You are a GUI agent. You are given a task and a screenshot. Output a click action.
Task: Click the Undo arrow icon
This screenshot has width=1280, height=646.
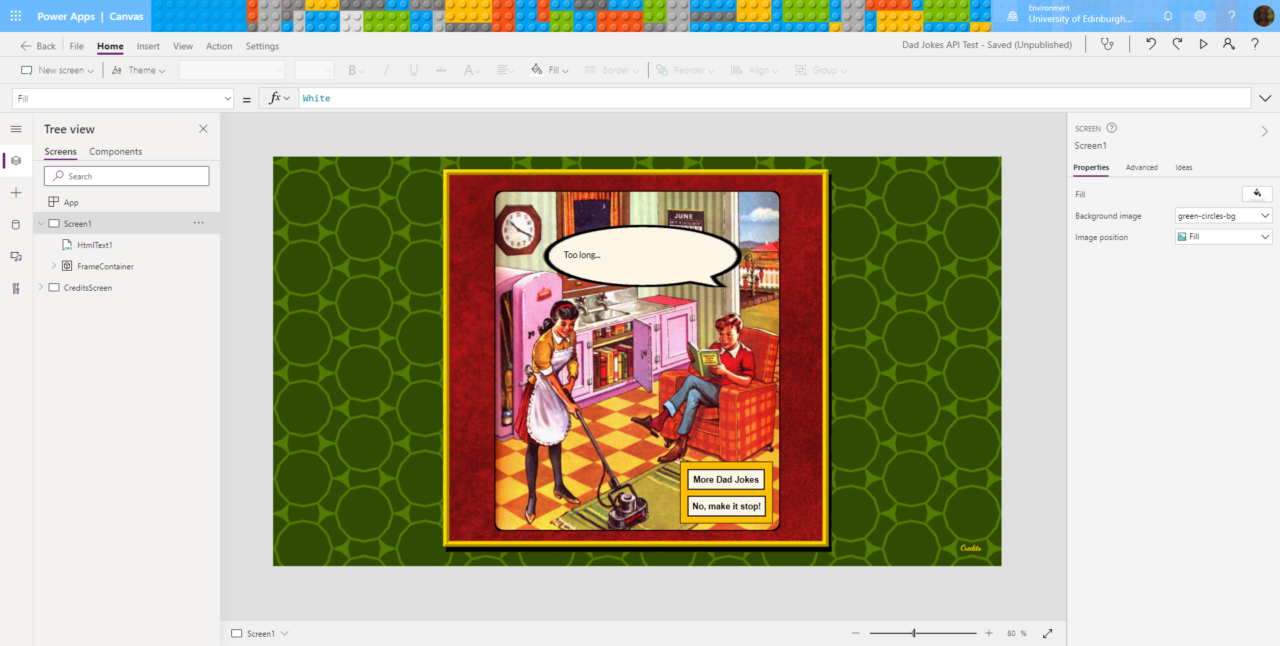tap(1151, 44)
